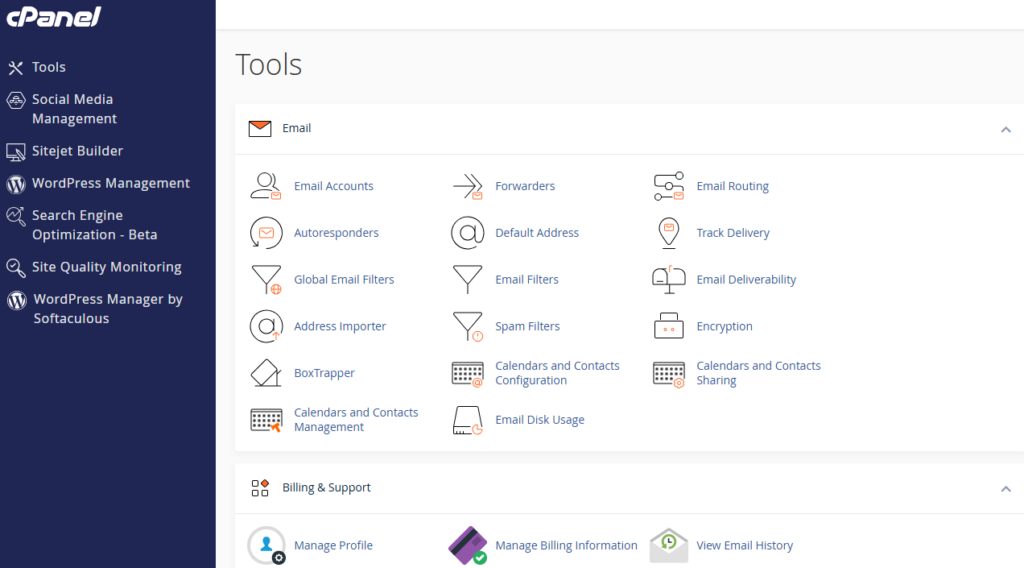Open Tools in the sidebar
The height and width of the screenshot is (568, 1024).
[48, 67]
